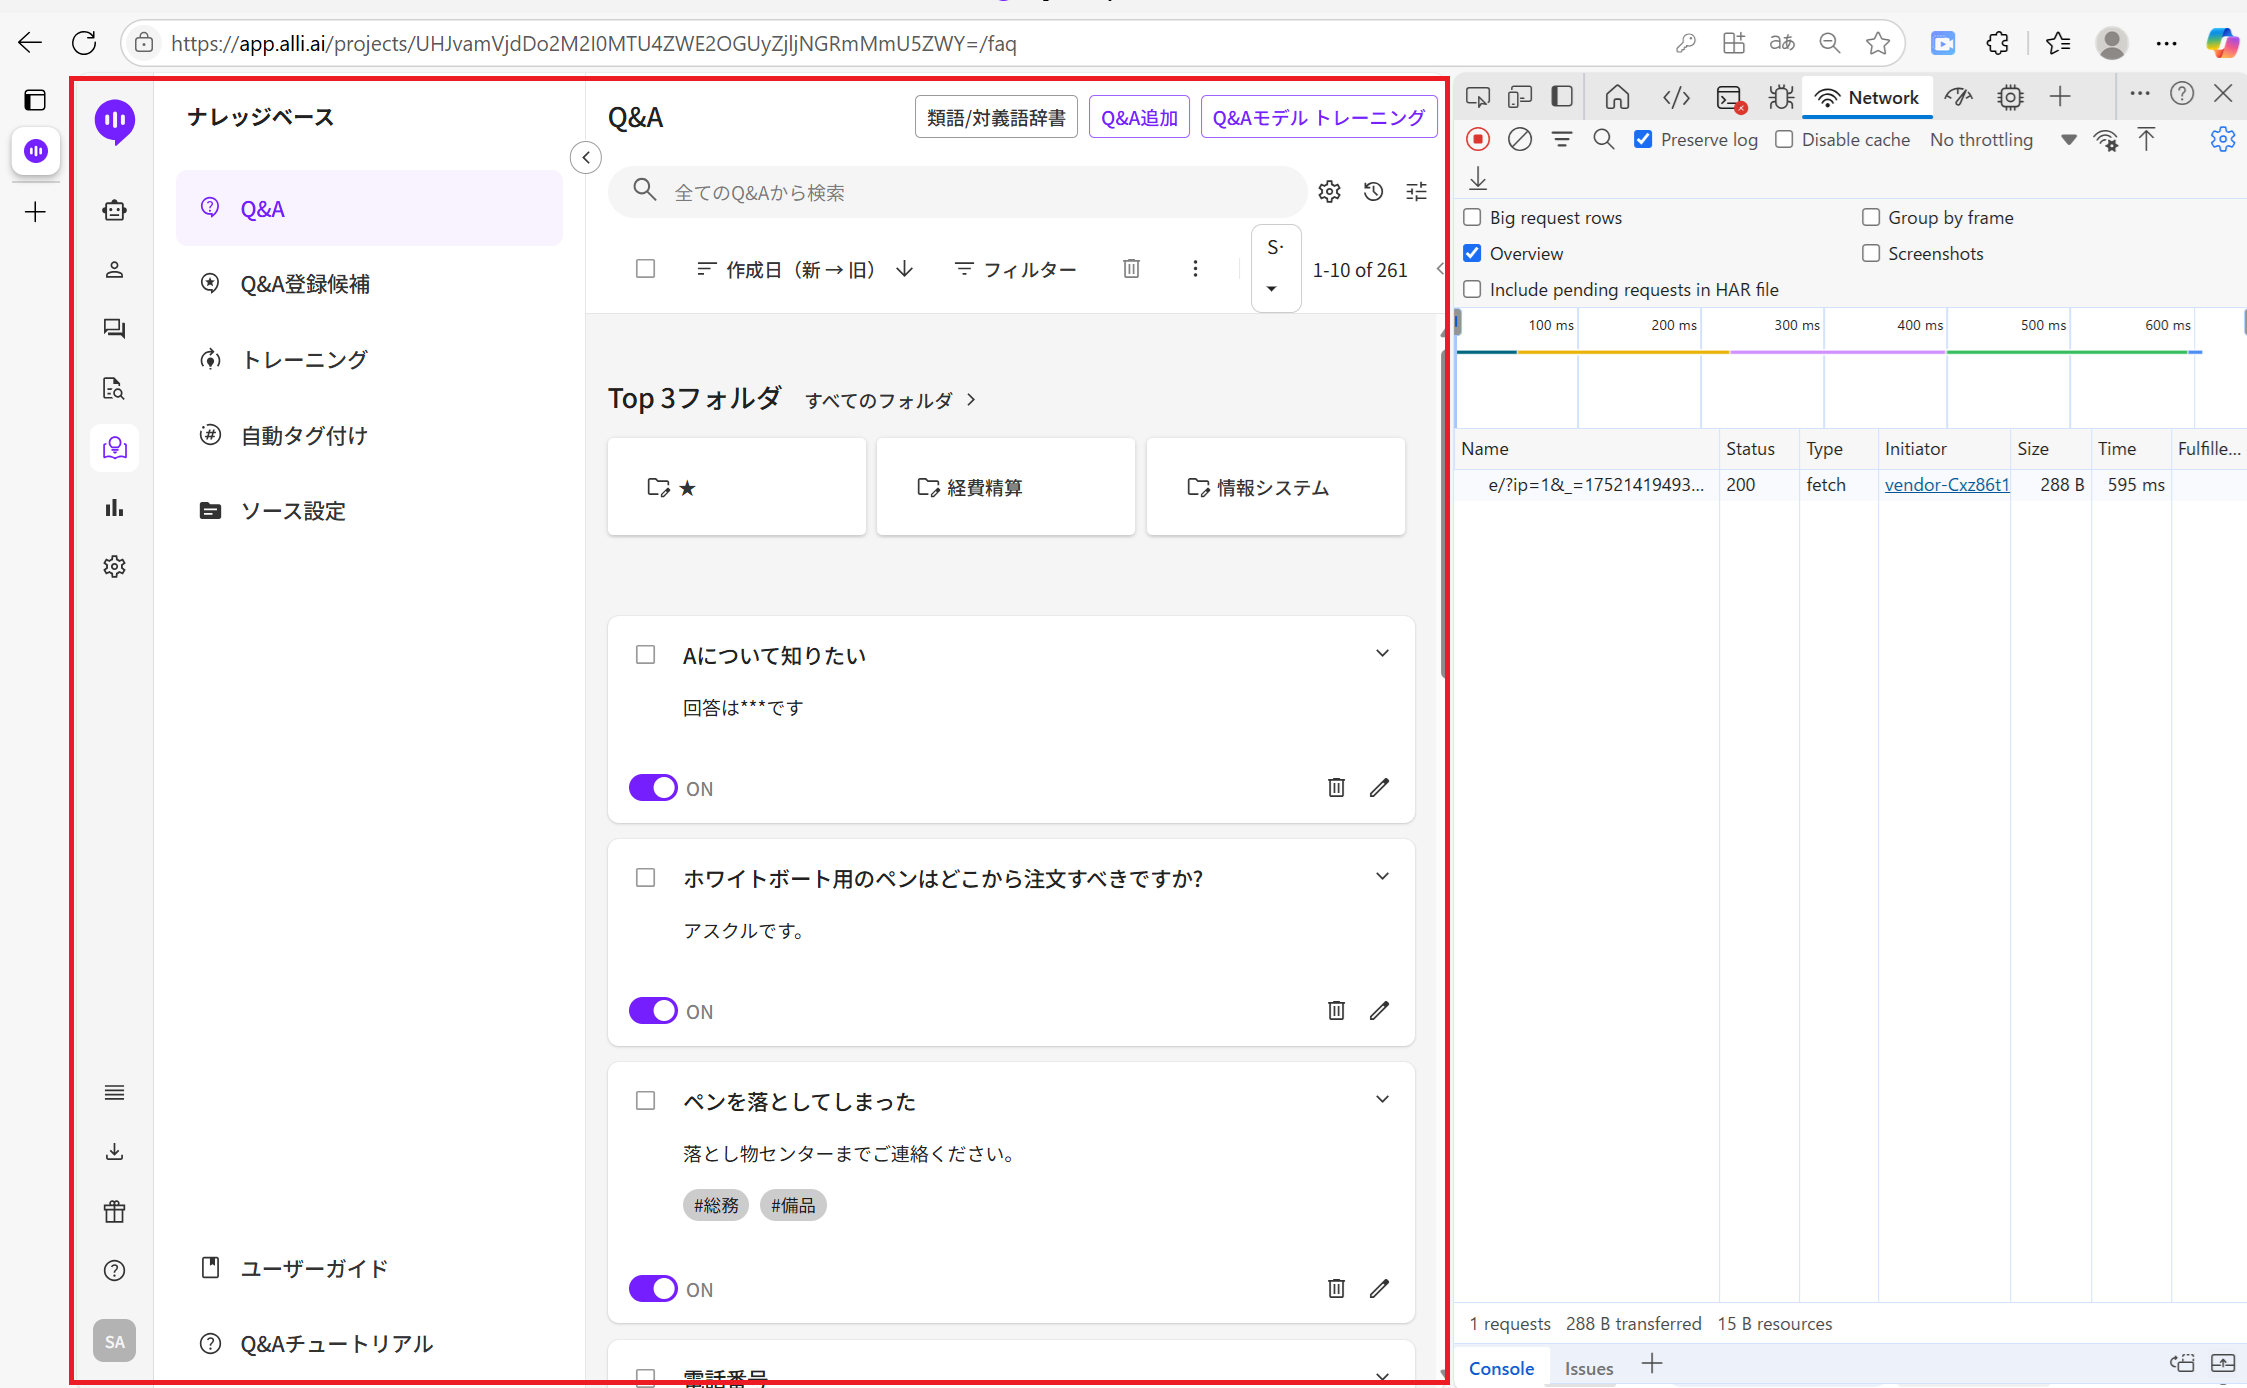Enable the Disable cache checkbox
Image resolution: width=2247 pixels, height=1388 pixels.
tap(1784, 140)
